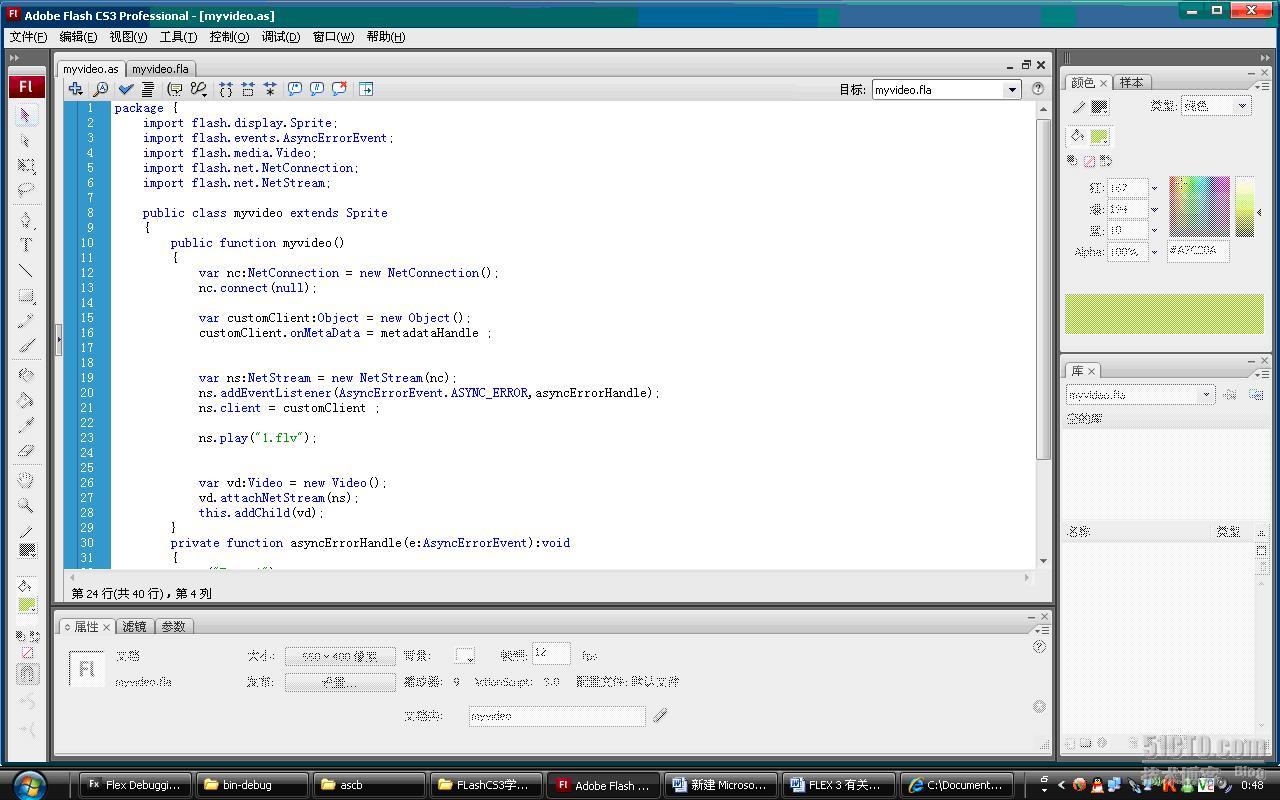Switch to myvideo.fla document tab
1280x800 pixels.
point(160,69)
